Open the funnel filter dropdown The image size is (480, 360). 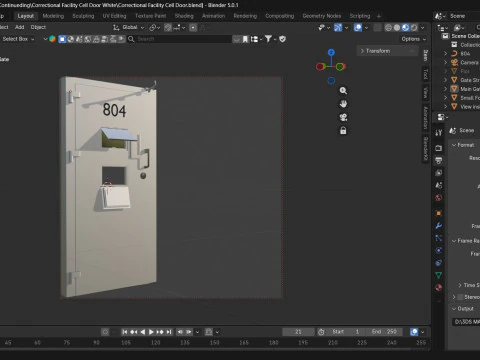tap(270, 39)
